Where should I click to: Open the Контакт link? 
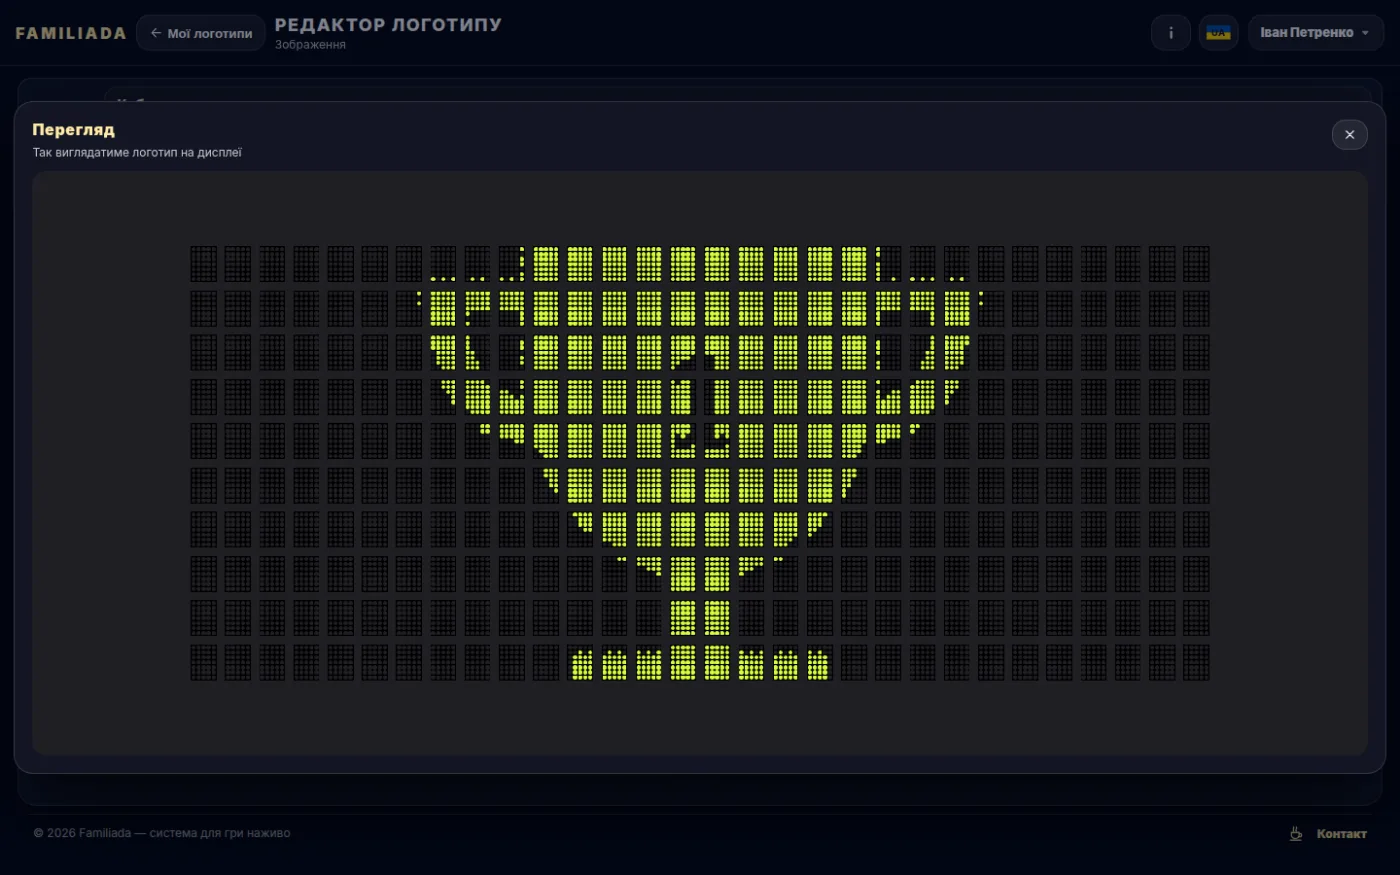(1341, 834)
